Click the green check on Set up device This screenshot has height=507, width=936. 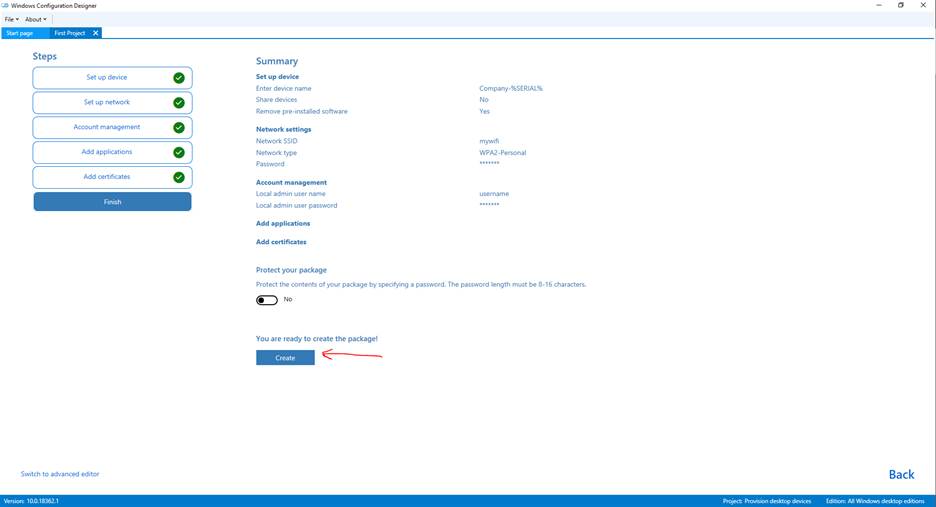click(178, 78)
